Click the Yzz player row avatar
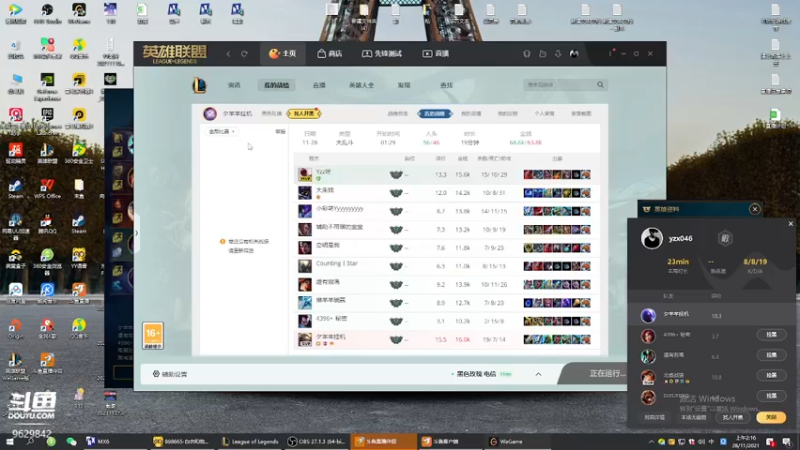The image size is (800, 450). coord(305,174)
